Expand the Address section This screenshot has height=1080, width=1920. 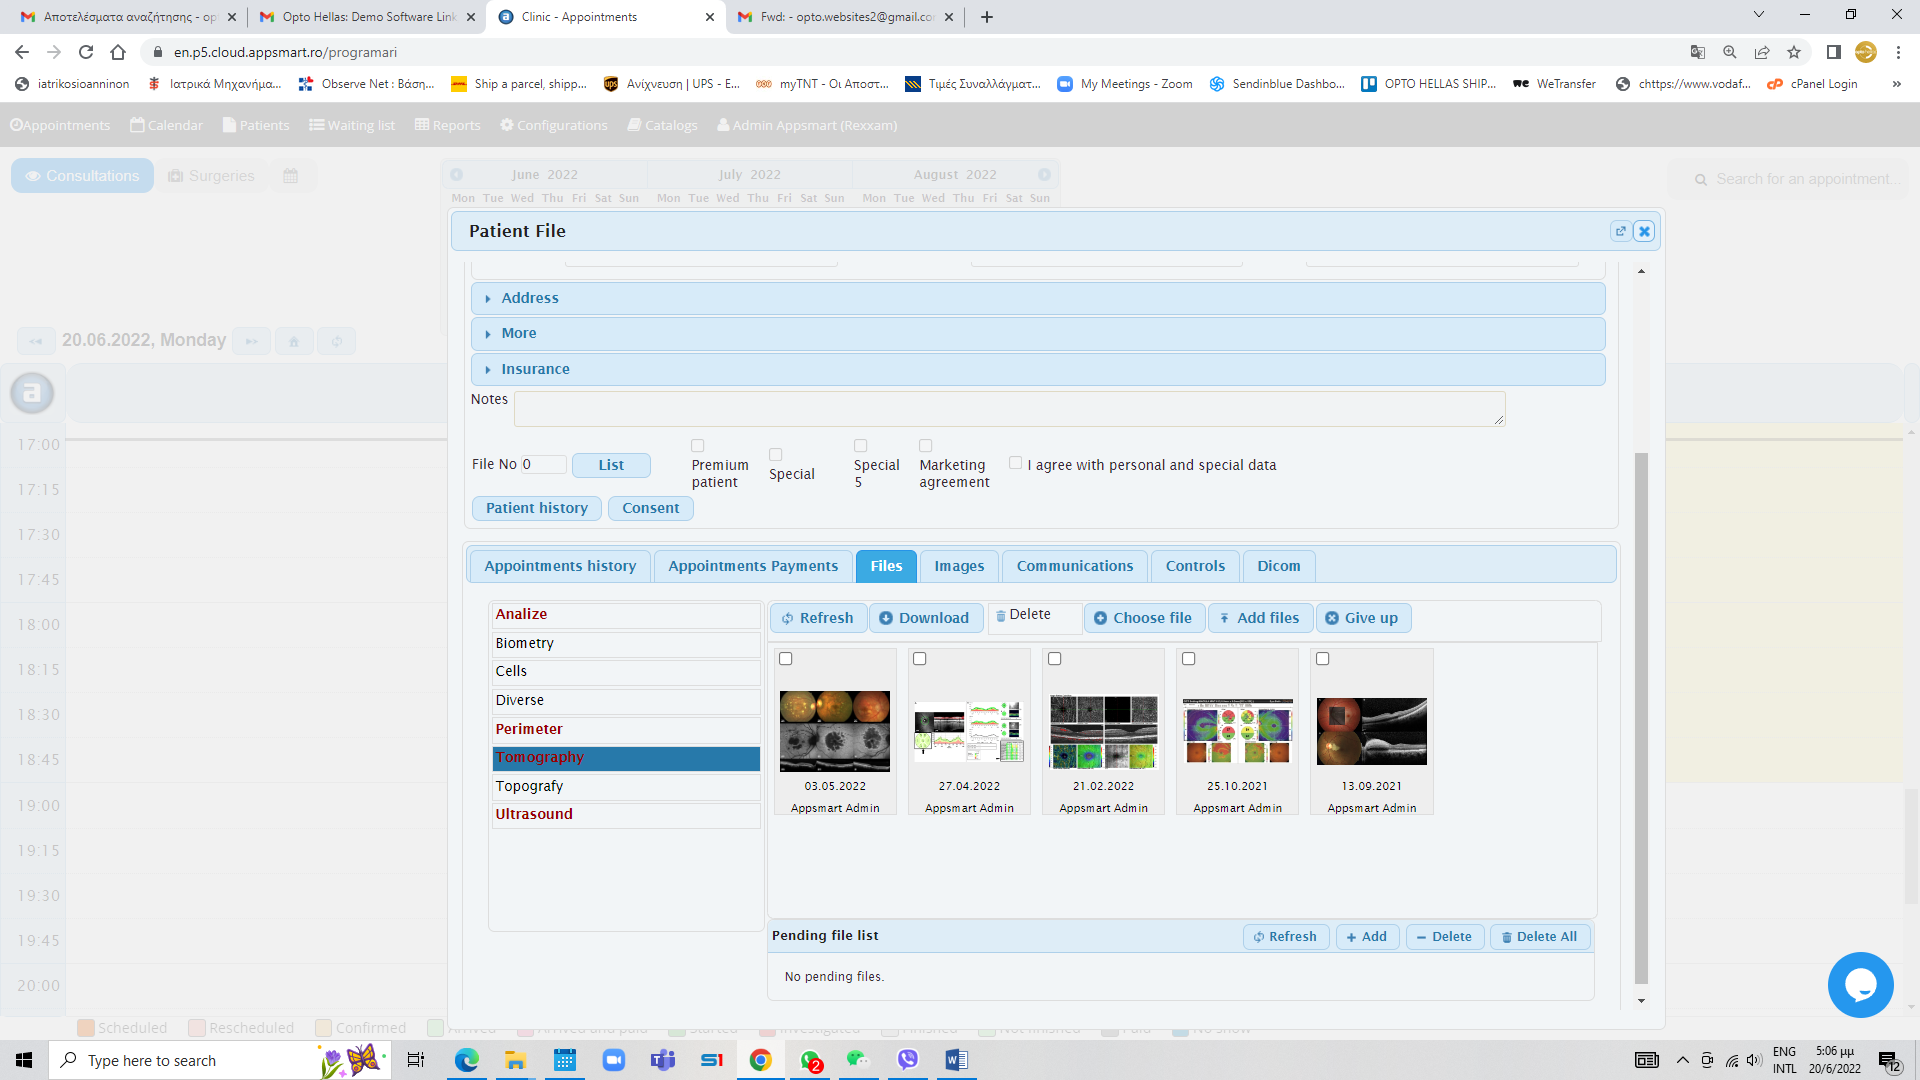pyautogui.click(x=1038, y=298)
